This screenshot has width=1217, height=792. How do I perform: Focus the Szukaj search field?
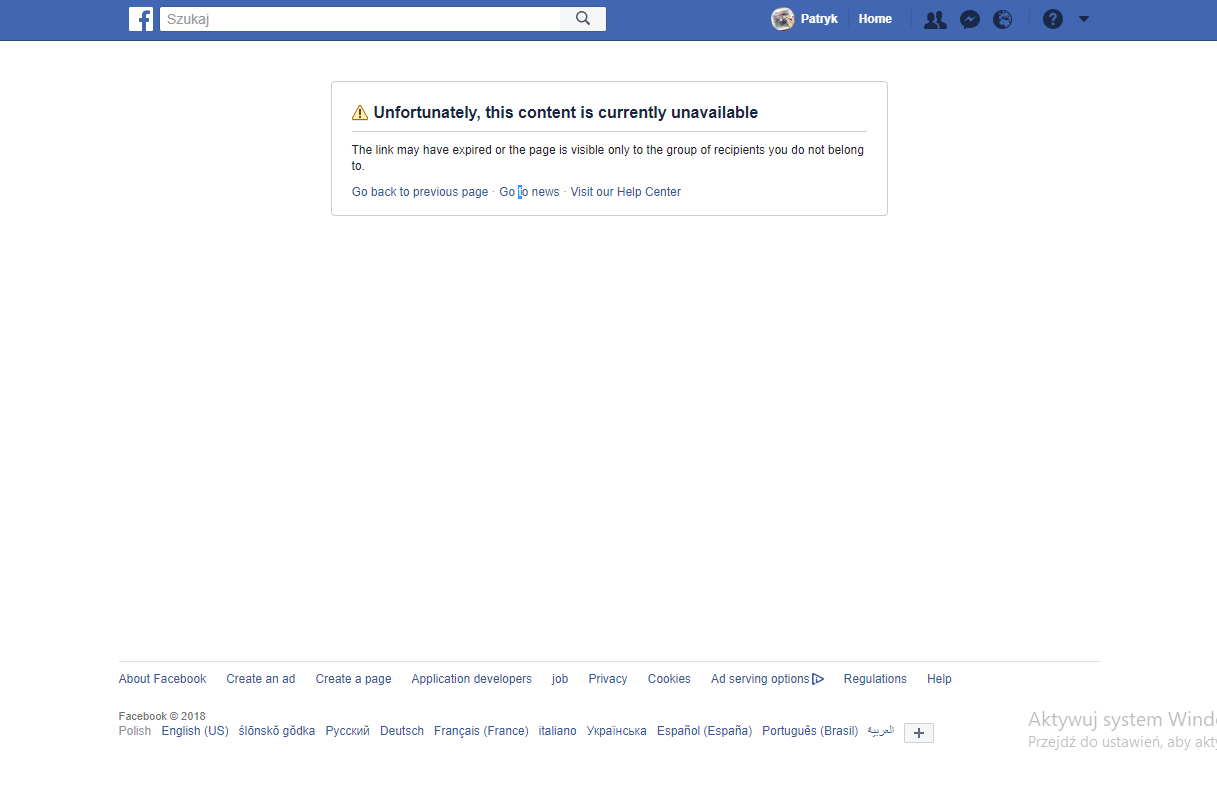click(x=360, y=19)
